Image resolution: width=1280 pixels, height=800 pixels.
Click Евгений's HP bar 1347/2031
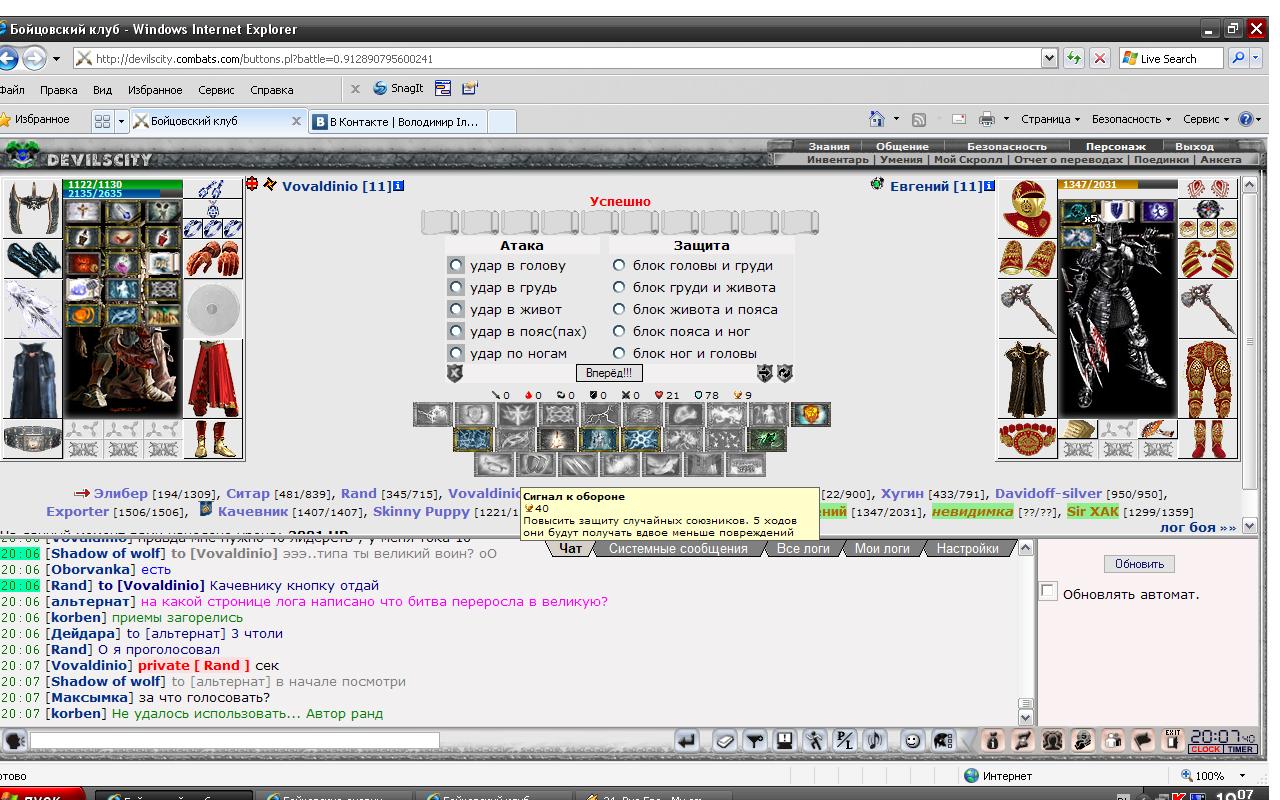tap(1119, 185)
